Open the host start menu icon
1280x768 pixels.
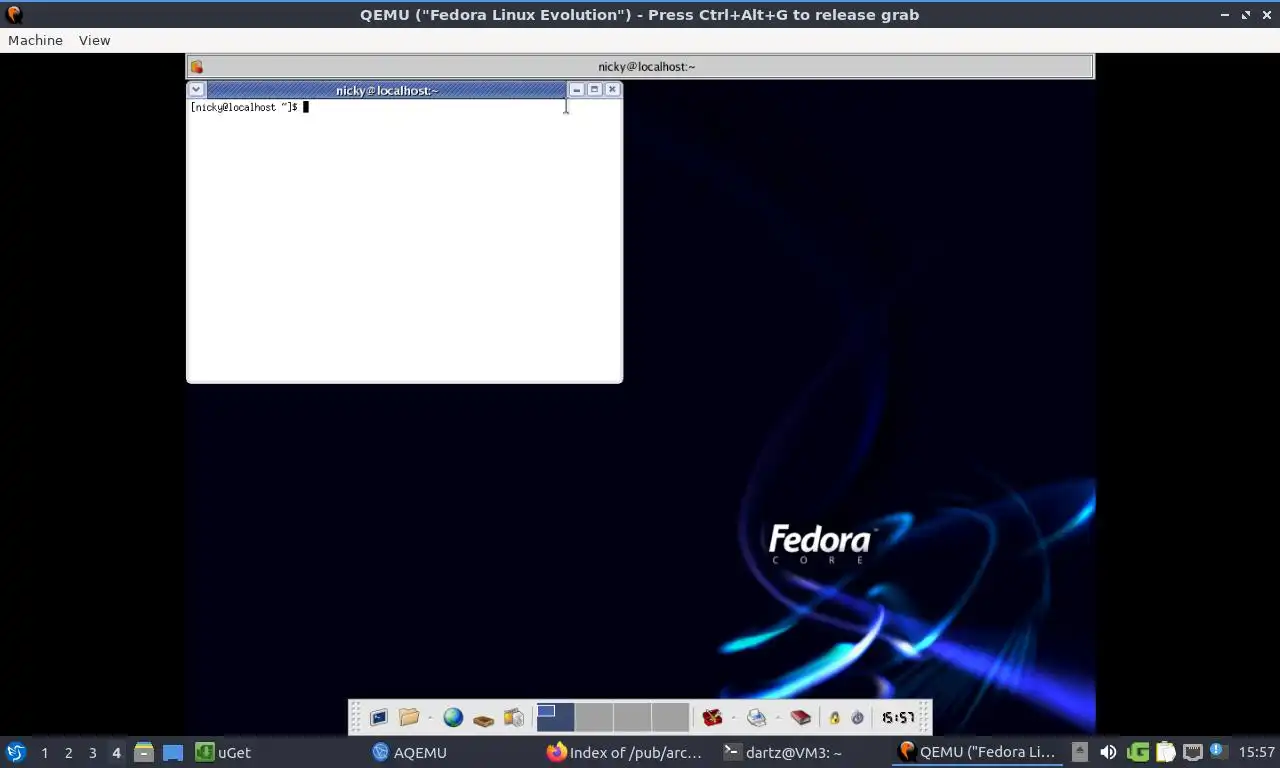15,752
